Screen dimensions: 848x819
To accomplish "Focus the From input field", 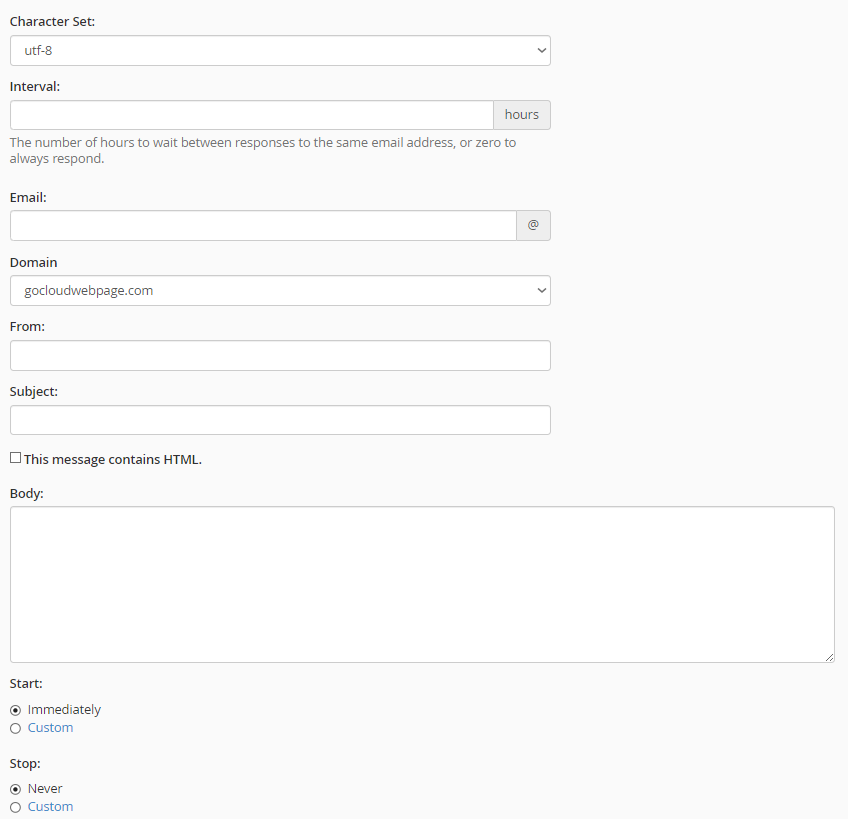I will [x=280, y=355].
